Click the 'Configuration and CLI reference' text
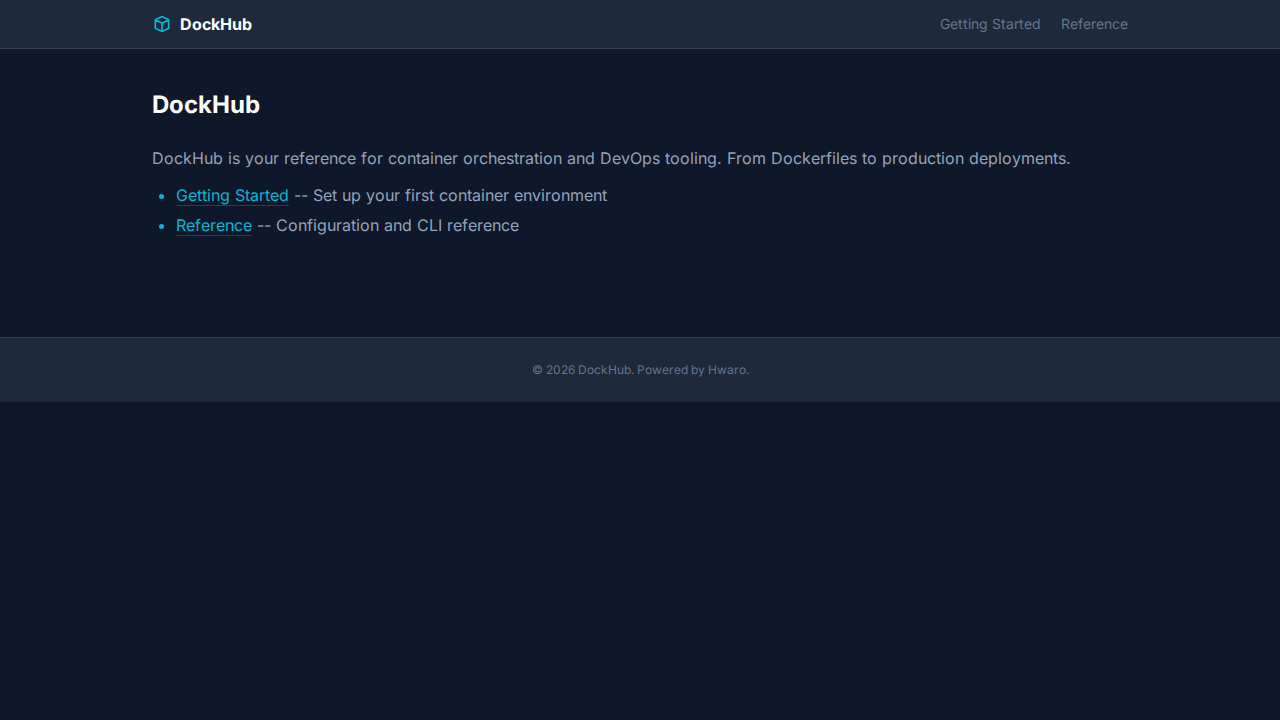The width and height of the screenshot is (1280, 720). click(397, 226)
